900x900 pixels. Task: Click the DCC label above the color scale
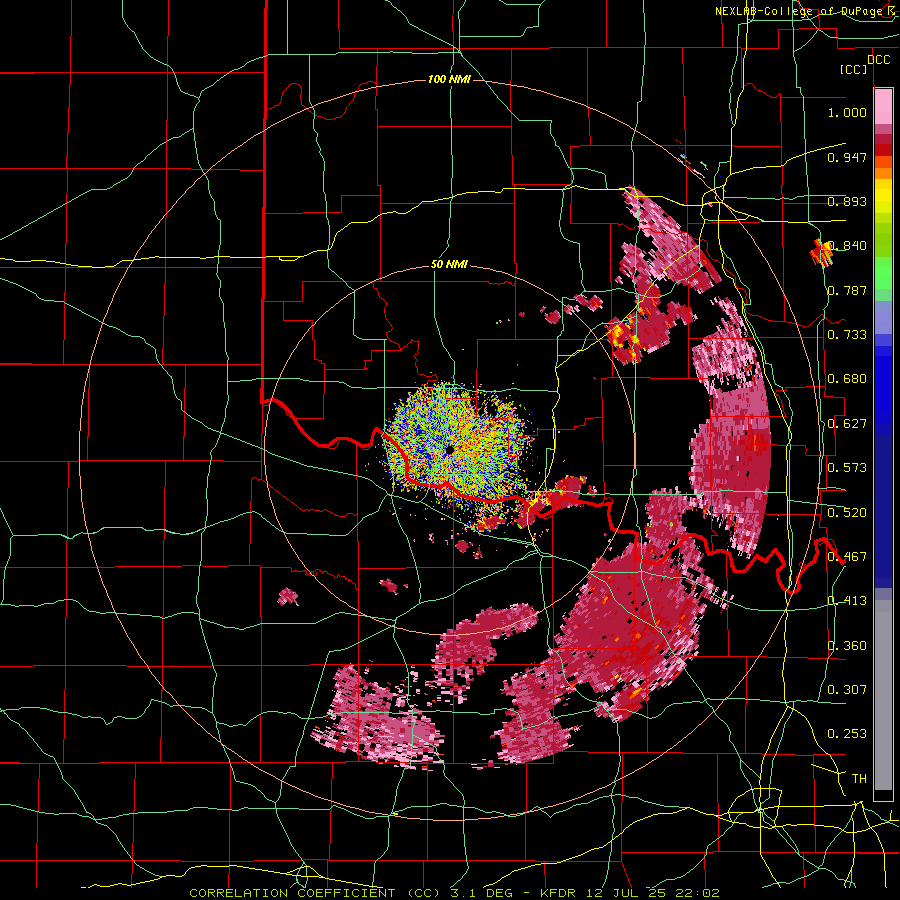click(x=878, y=60)
